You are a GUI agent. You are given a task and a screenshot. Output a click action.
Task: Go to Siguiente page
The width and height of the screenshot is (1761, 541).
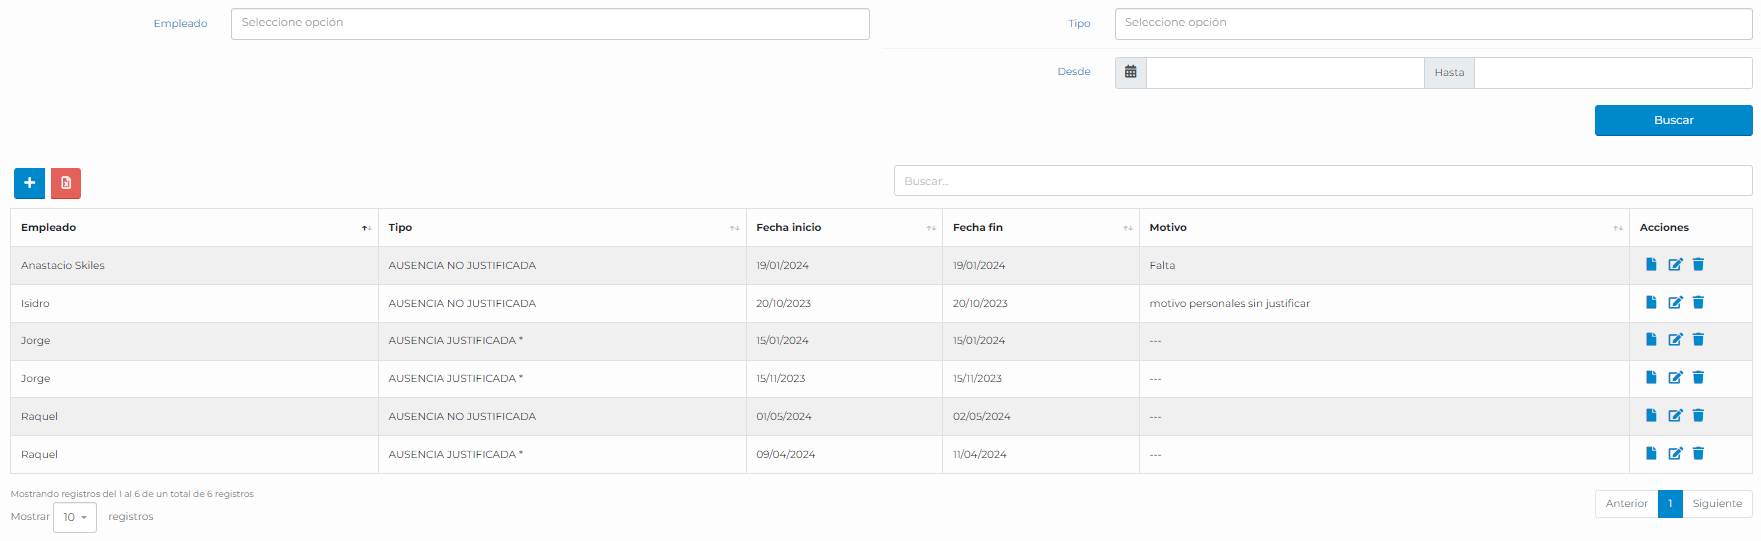pos(1717,504)
